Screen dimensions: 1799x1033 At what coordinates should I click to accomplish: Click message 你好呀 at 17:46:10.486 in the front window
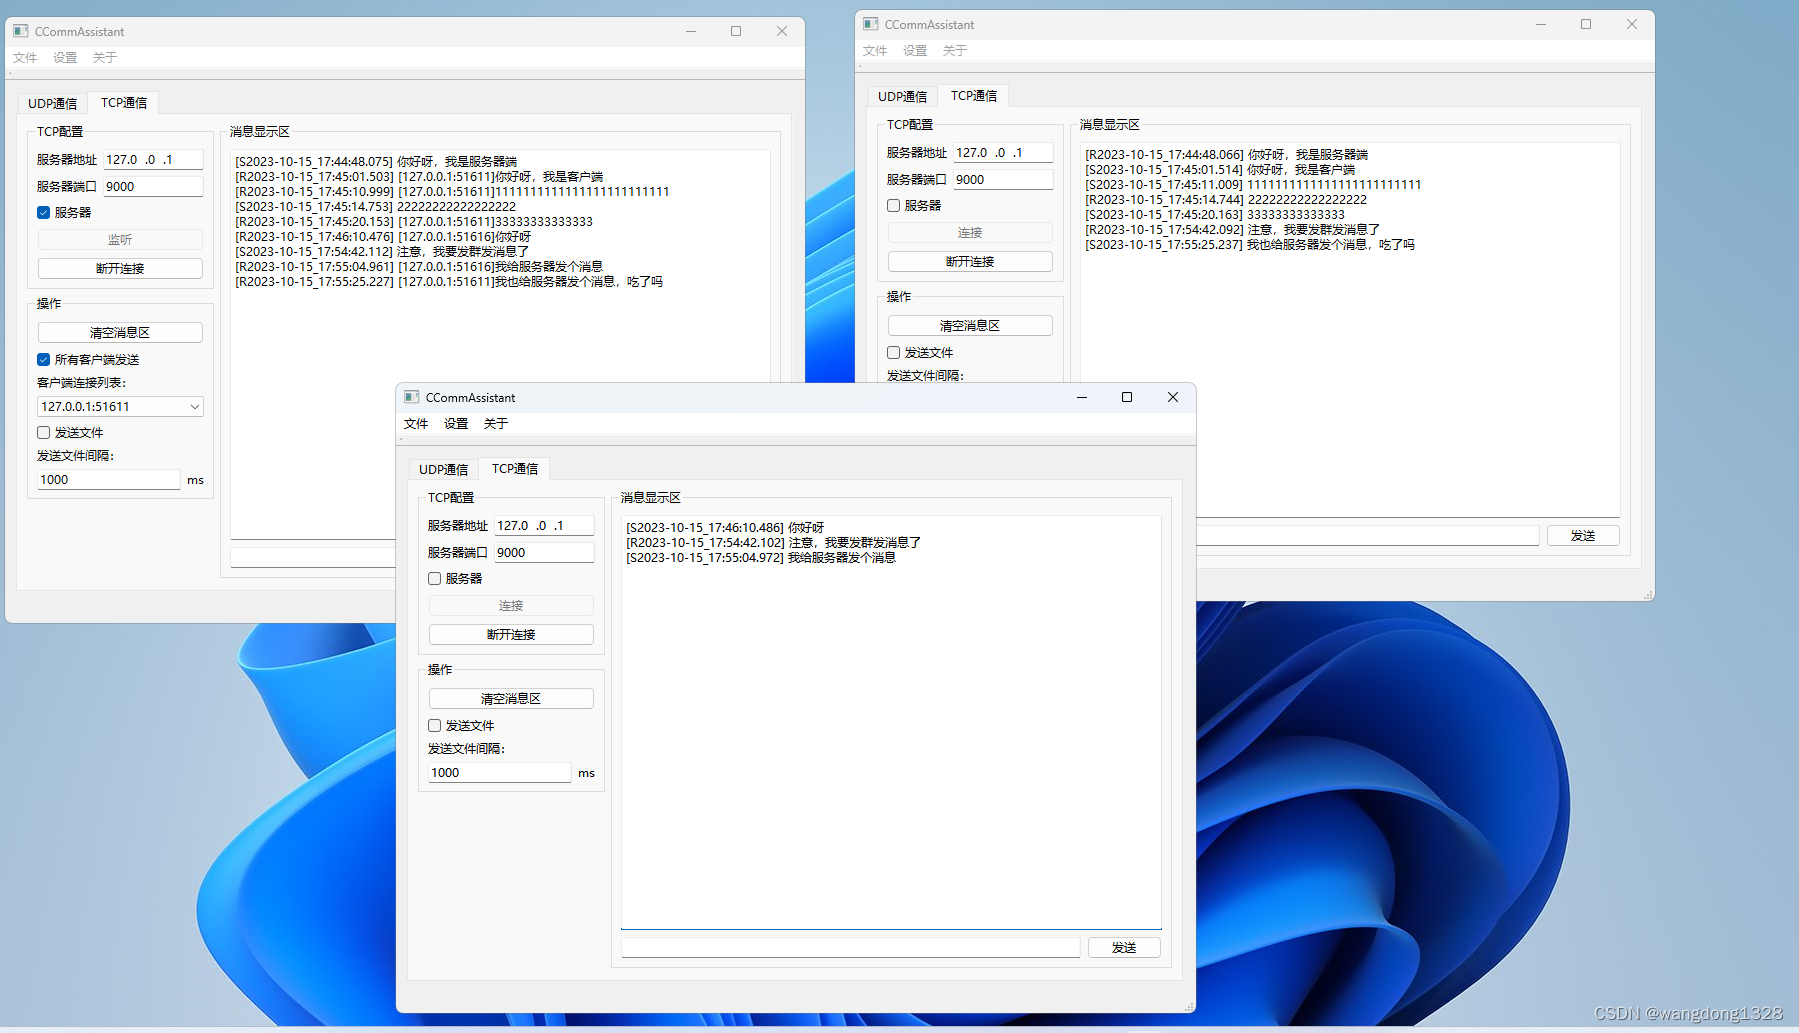click(x=725, y=527)
